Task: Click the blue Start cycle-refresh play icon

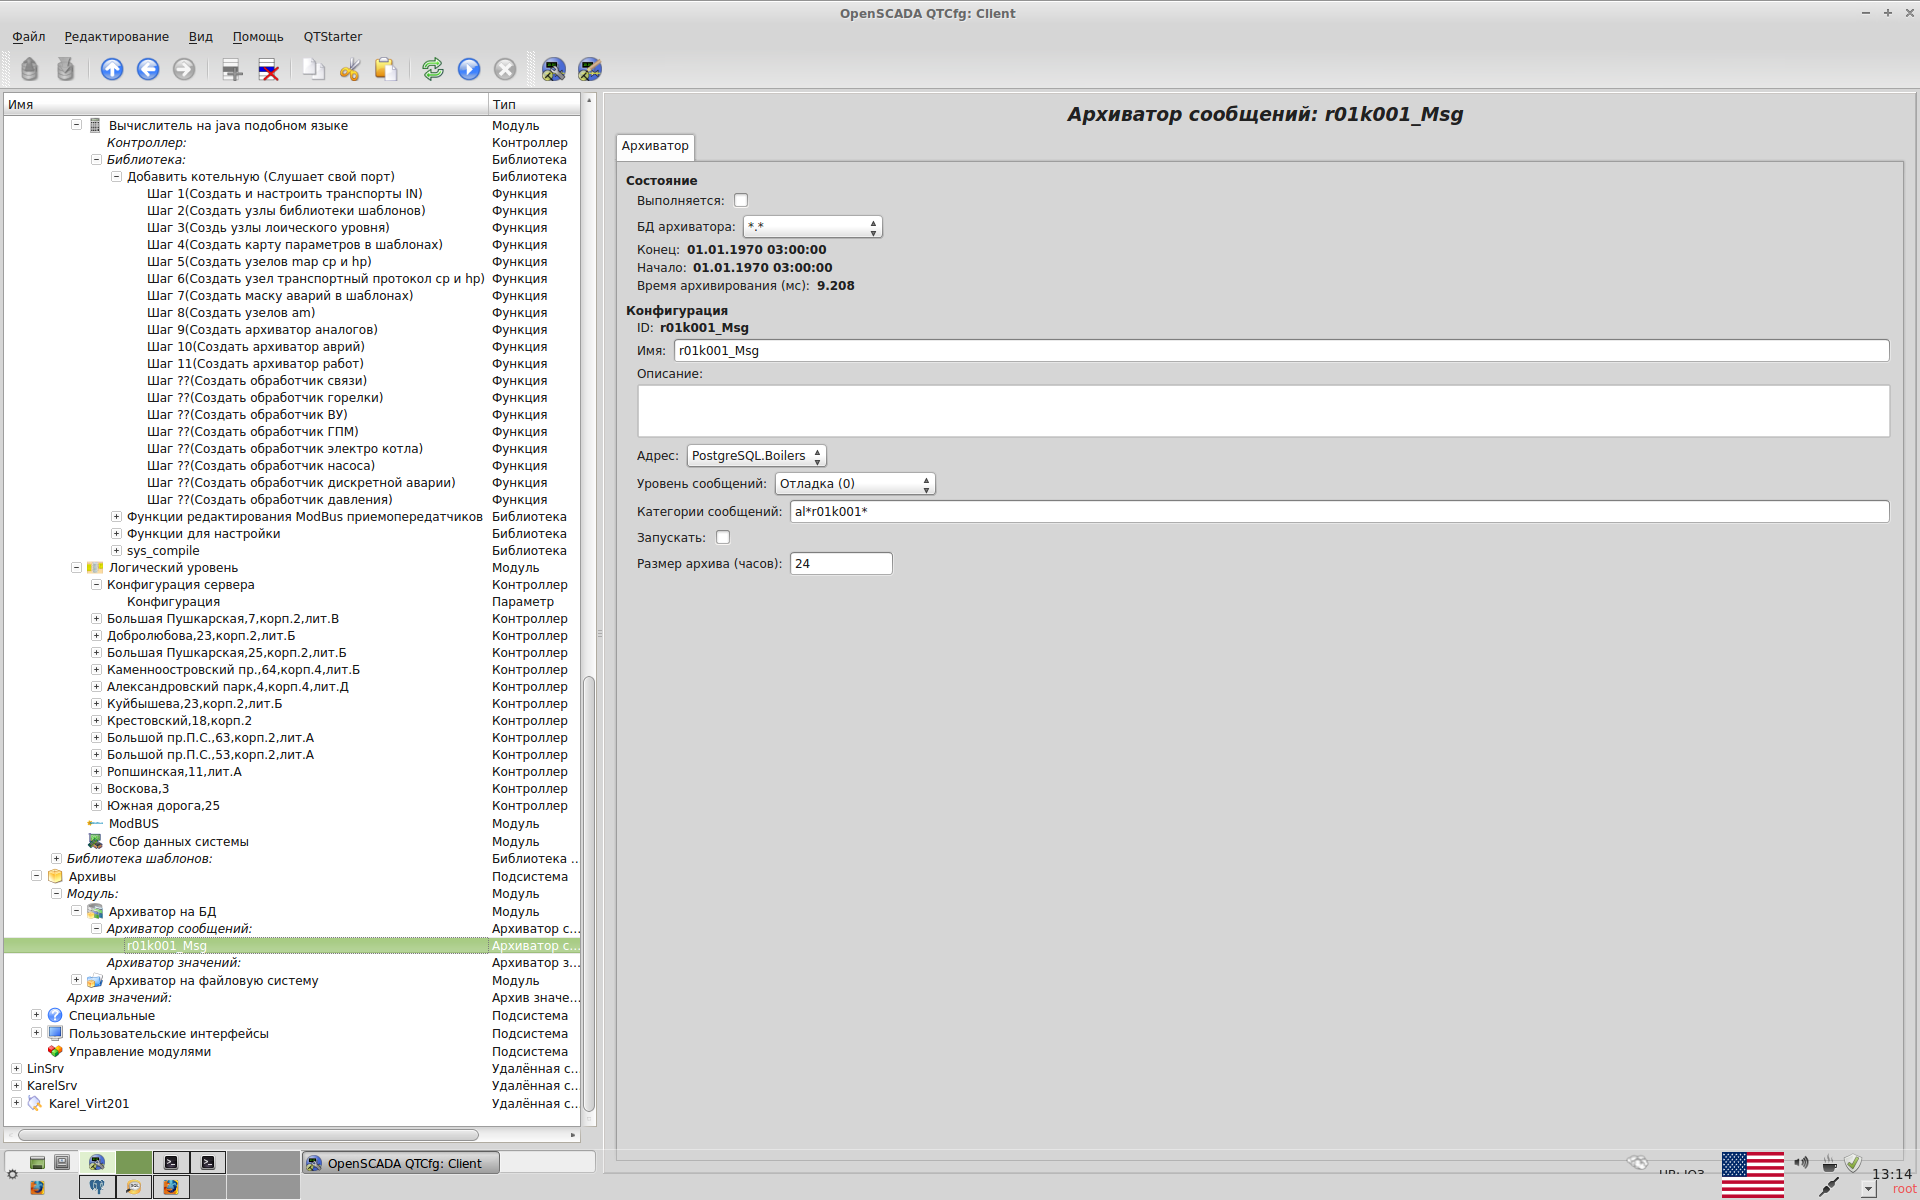Action: tap(469, 69)
